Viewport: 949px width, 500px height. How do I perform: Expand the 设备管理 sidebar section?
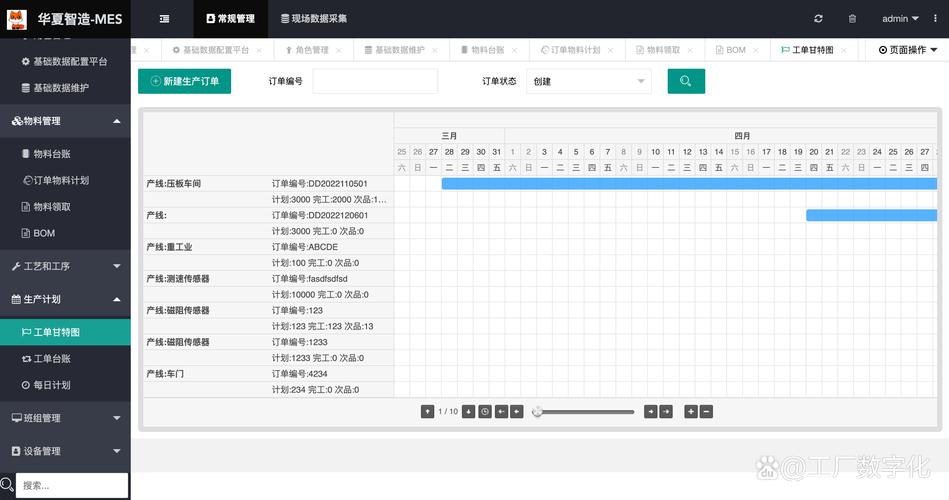pyautogui.click(x=65, y=451)
